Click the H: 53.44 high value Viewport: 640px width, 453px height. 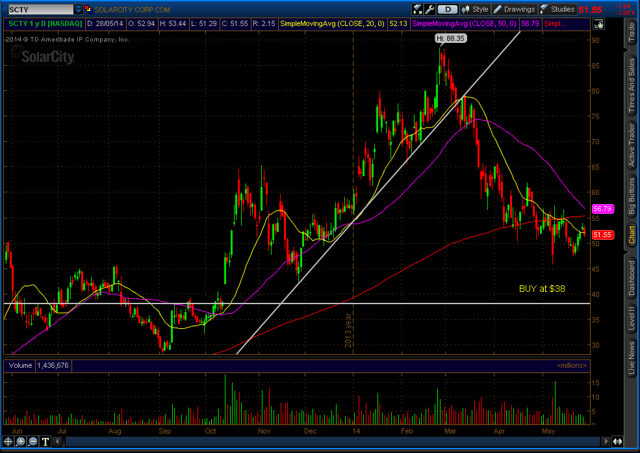tap(173, 24)
